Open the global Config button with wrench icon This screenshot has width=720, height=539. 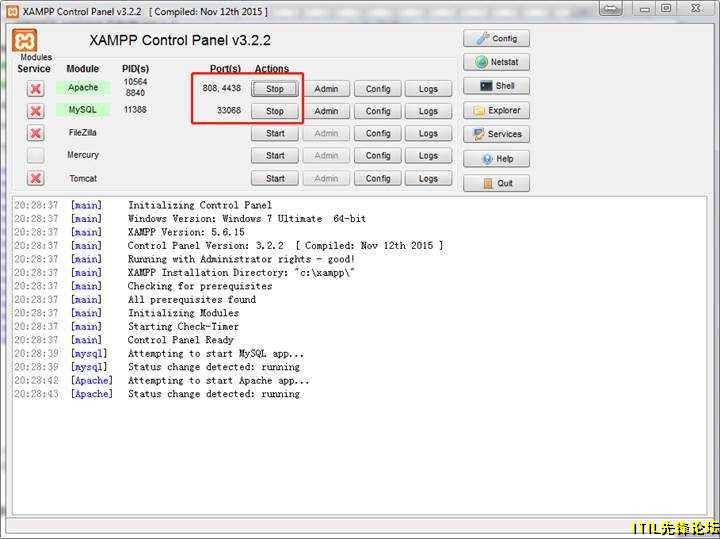496,39
